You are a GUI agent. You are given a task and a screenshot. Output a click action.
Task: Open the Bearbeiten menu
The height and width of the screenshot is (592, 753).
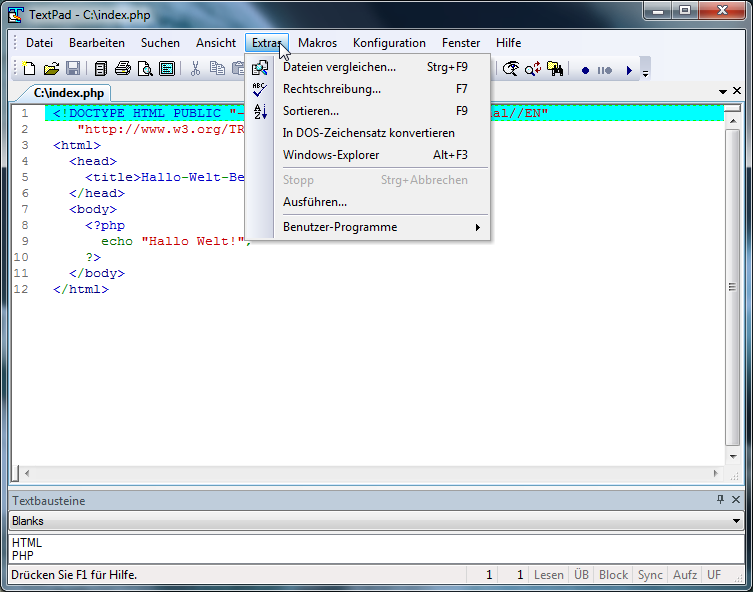click(97, 43)
